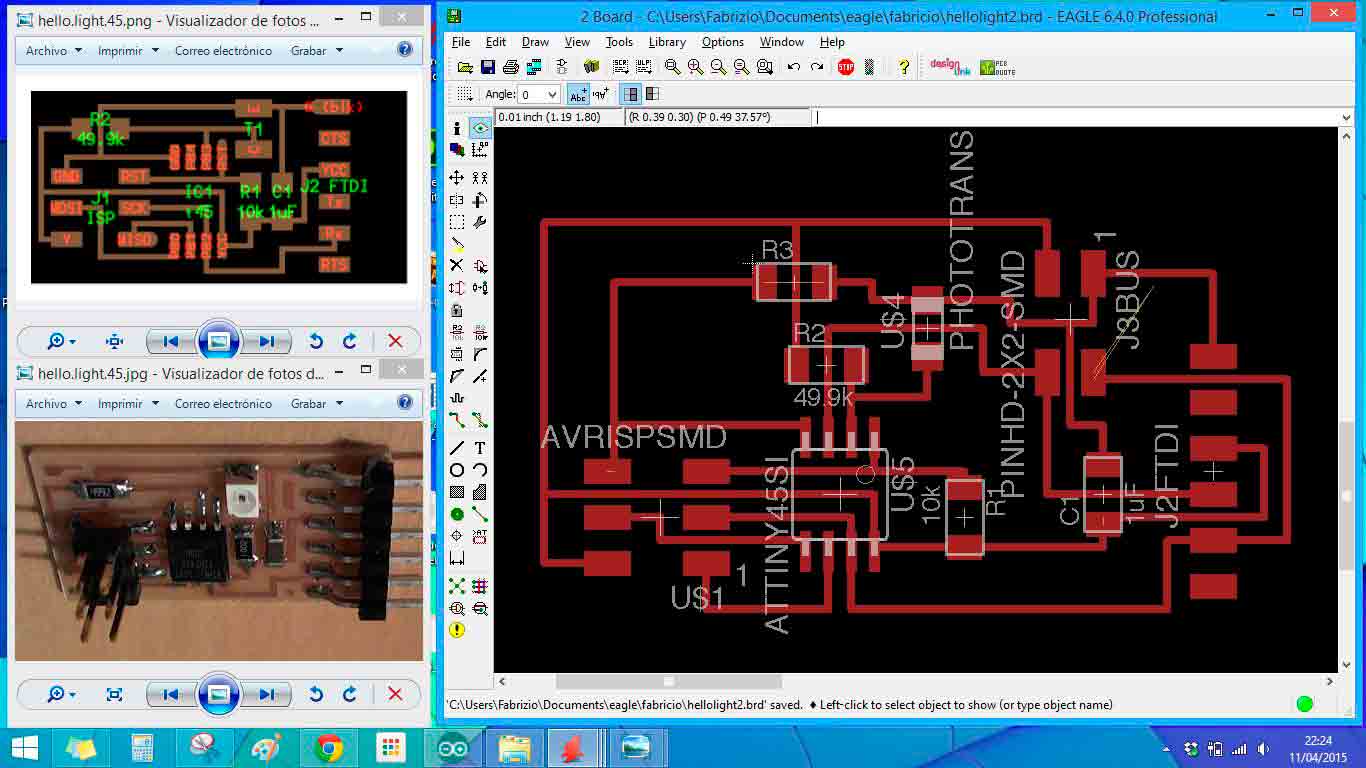This screenshot has height=768, width=1366.
Task: Open the Angle dropdown
Action: pos(552,94)
